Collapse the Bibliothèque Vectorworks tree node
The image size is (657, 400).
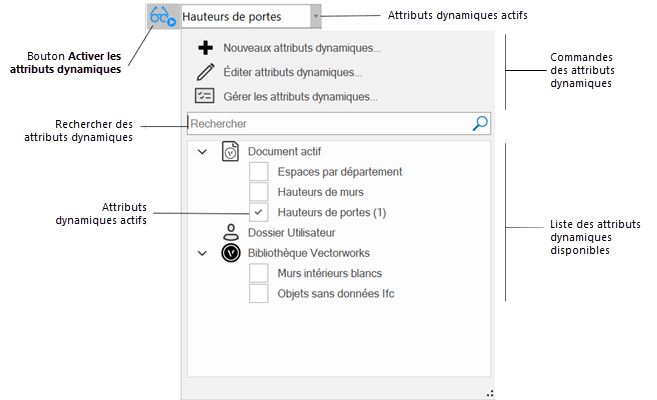[x=202, y=253]
